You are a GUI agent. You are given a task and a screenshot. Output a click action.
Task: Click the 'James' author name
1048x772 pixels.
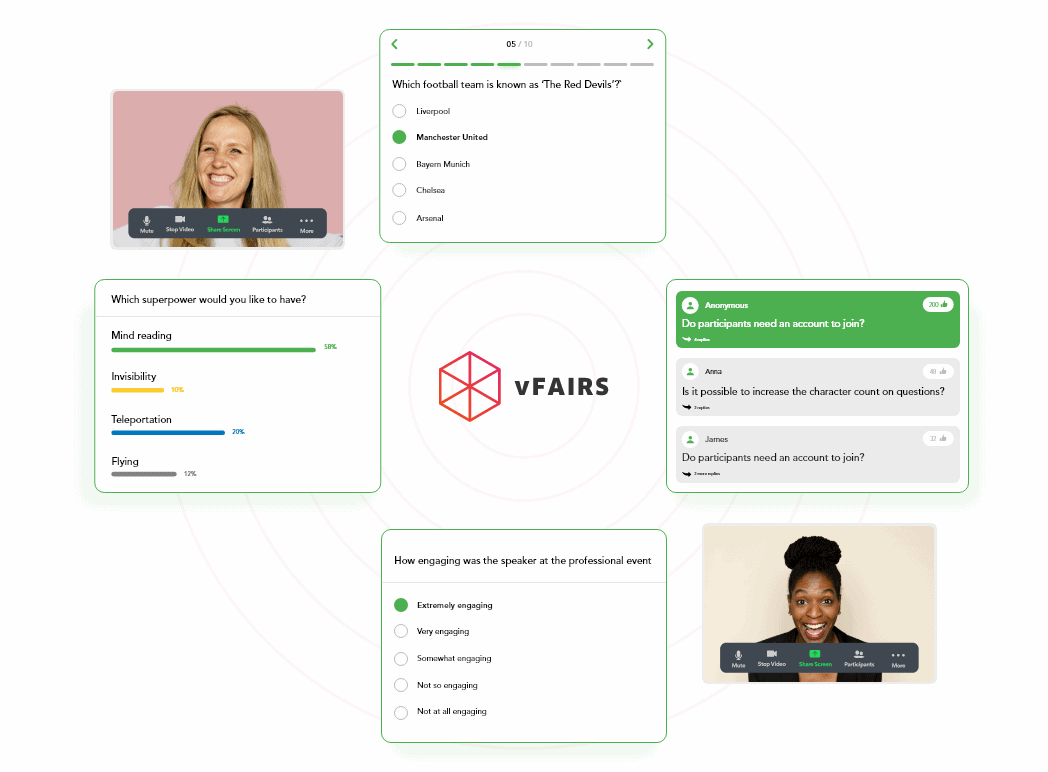pyautogui.click(x=716, y=439)
